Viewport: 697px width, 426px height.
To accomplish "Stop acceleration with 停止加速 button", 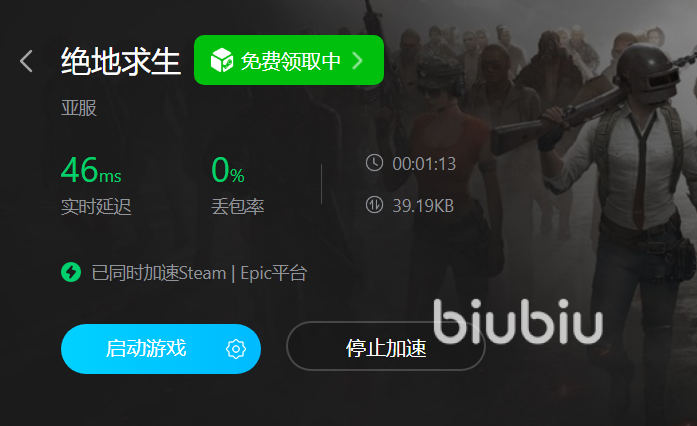I will (386, 346).
